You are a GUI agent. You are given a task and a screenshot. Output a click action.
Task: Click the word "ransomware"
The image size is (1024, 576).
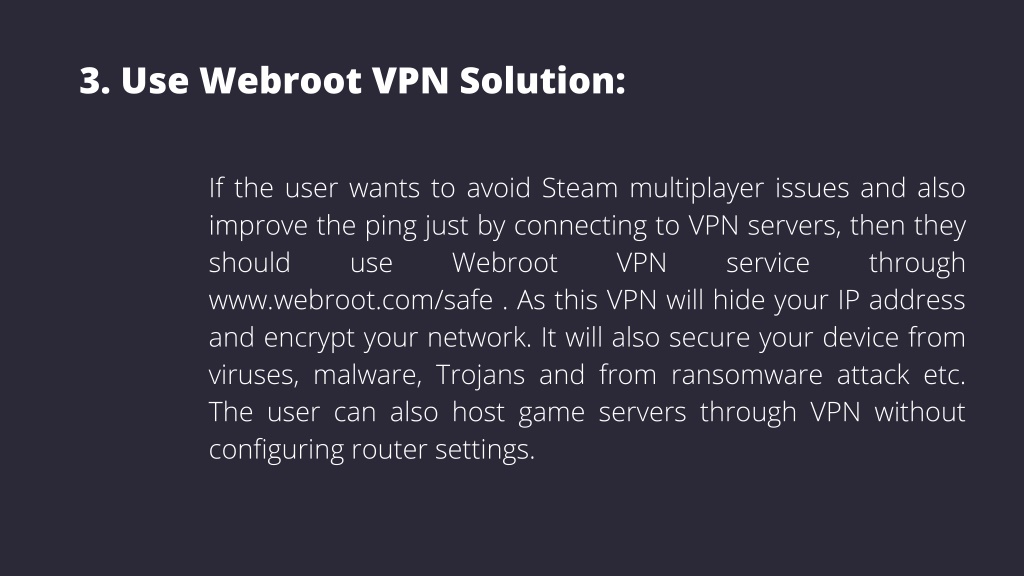point(747,375)
